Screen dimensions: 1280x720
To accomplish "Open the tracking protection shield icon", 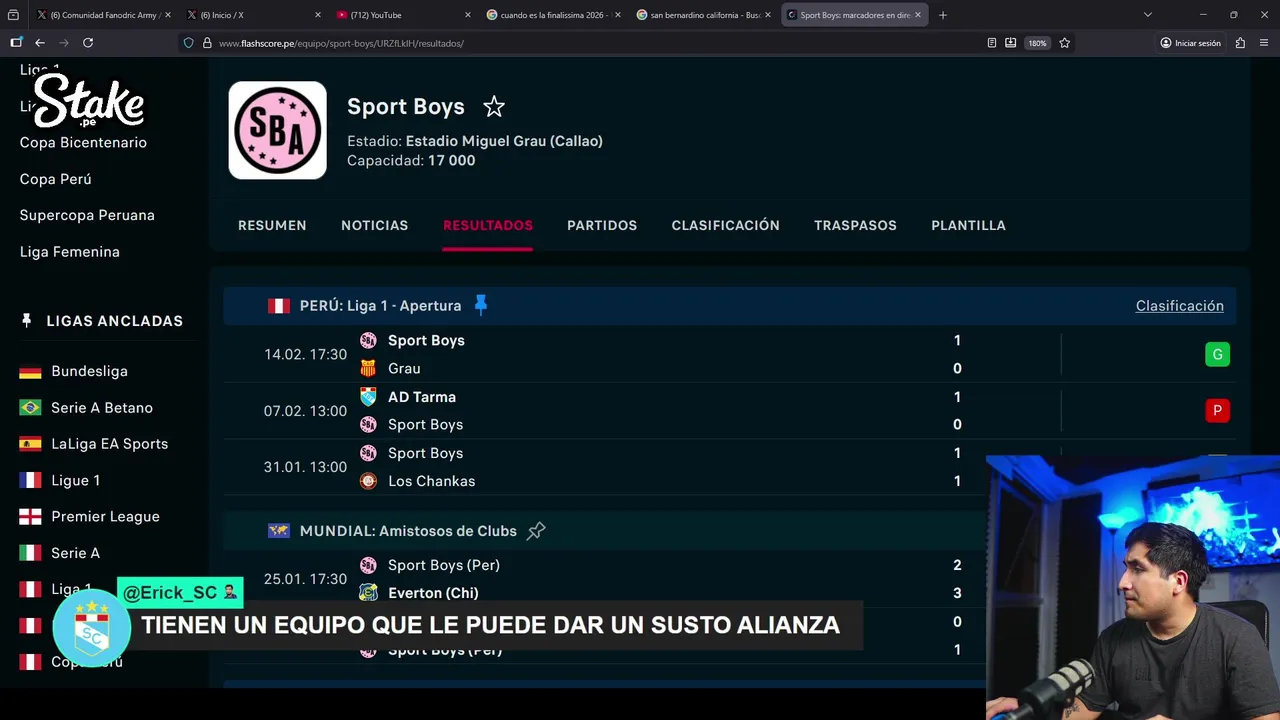I will point(188,43).
